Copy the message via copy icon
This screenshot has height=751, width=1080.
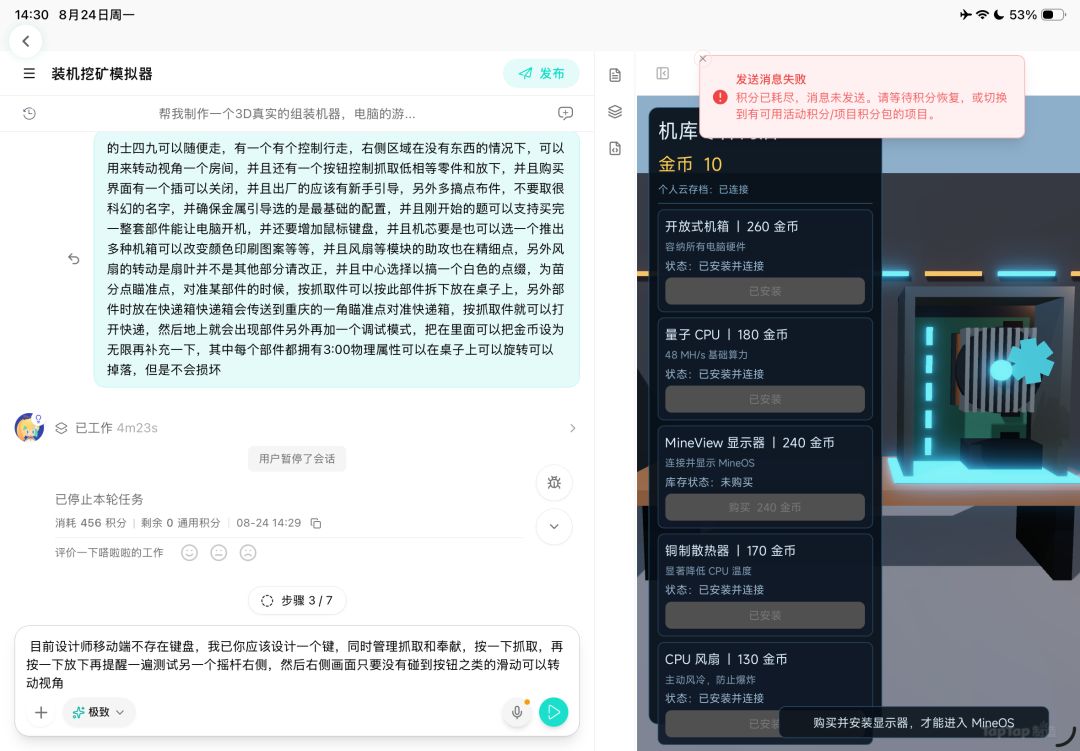click(x=315, y=524)
